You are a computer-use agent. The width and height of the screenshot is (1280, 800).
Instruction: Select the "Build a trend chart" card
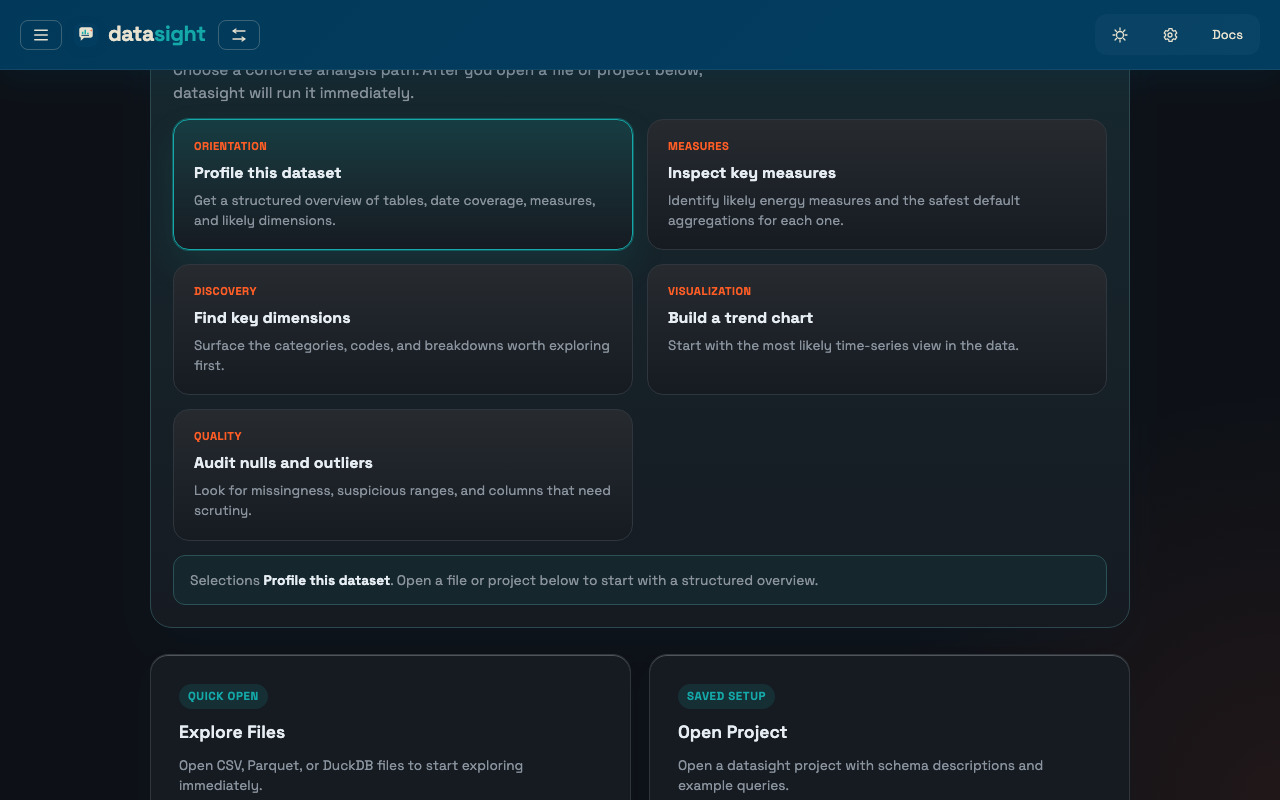point(877,329)
